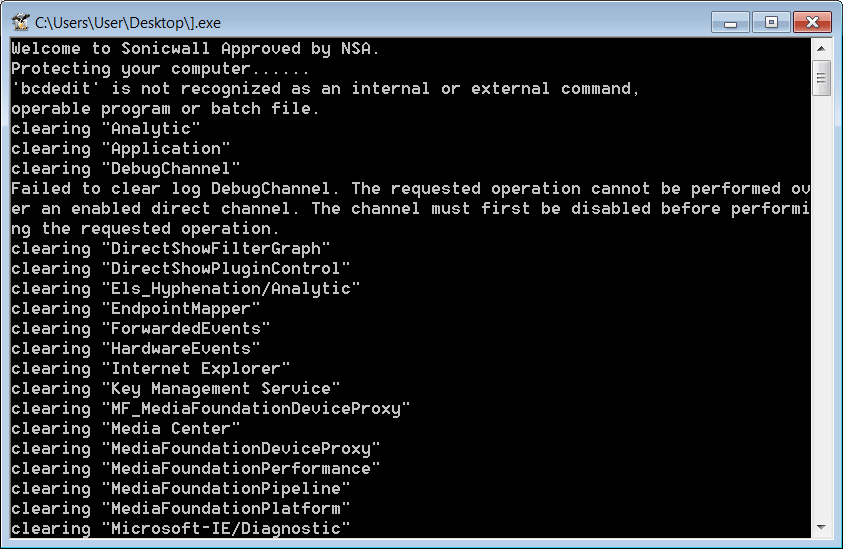
Task: Click the "Protecting your computer" line
Action: 160,69
